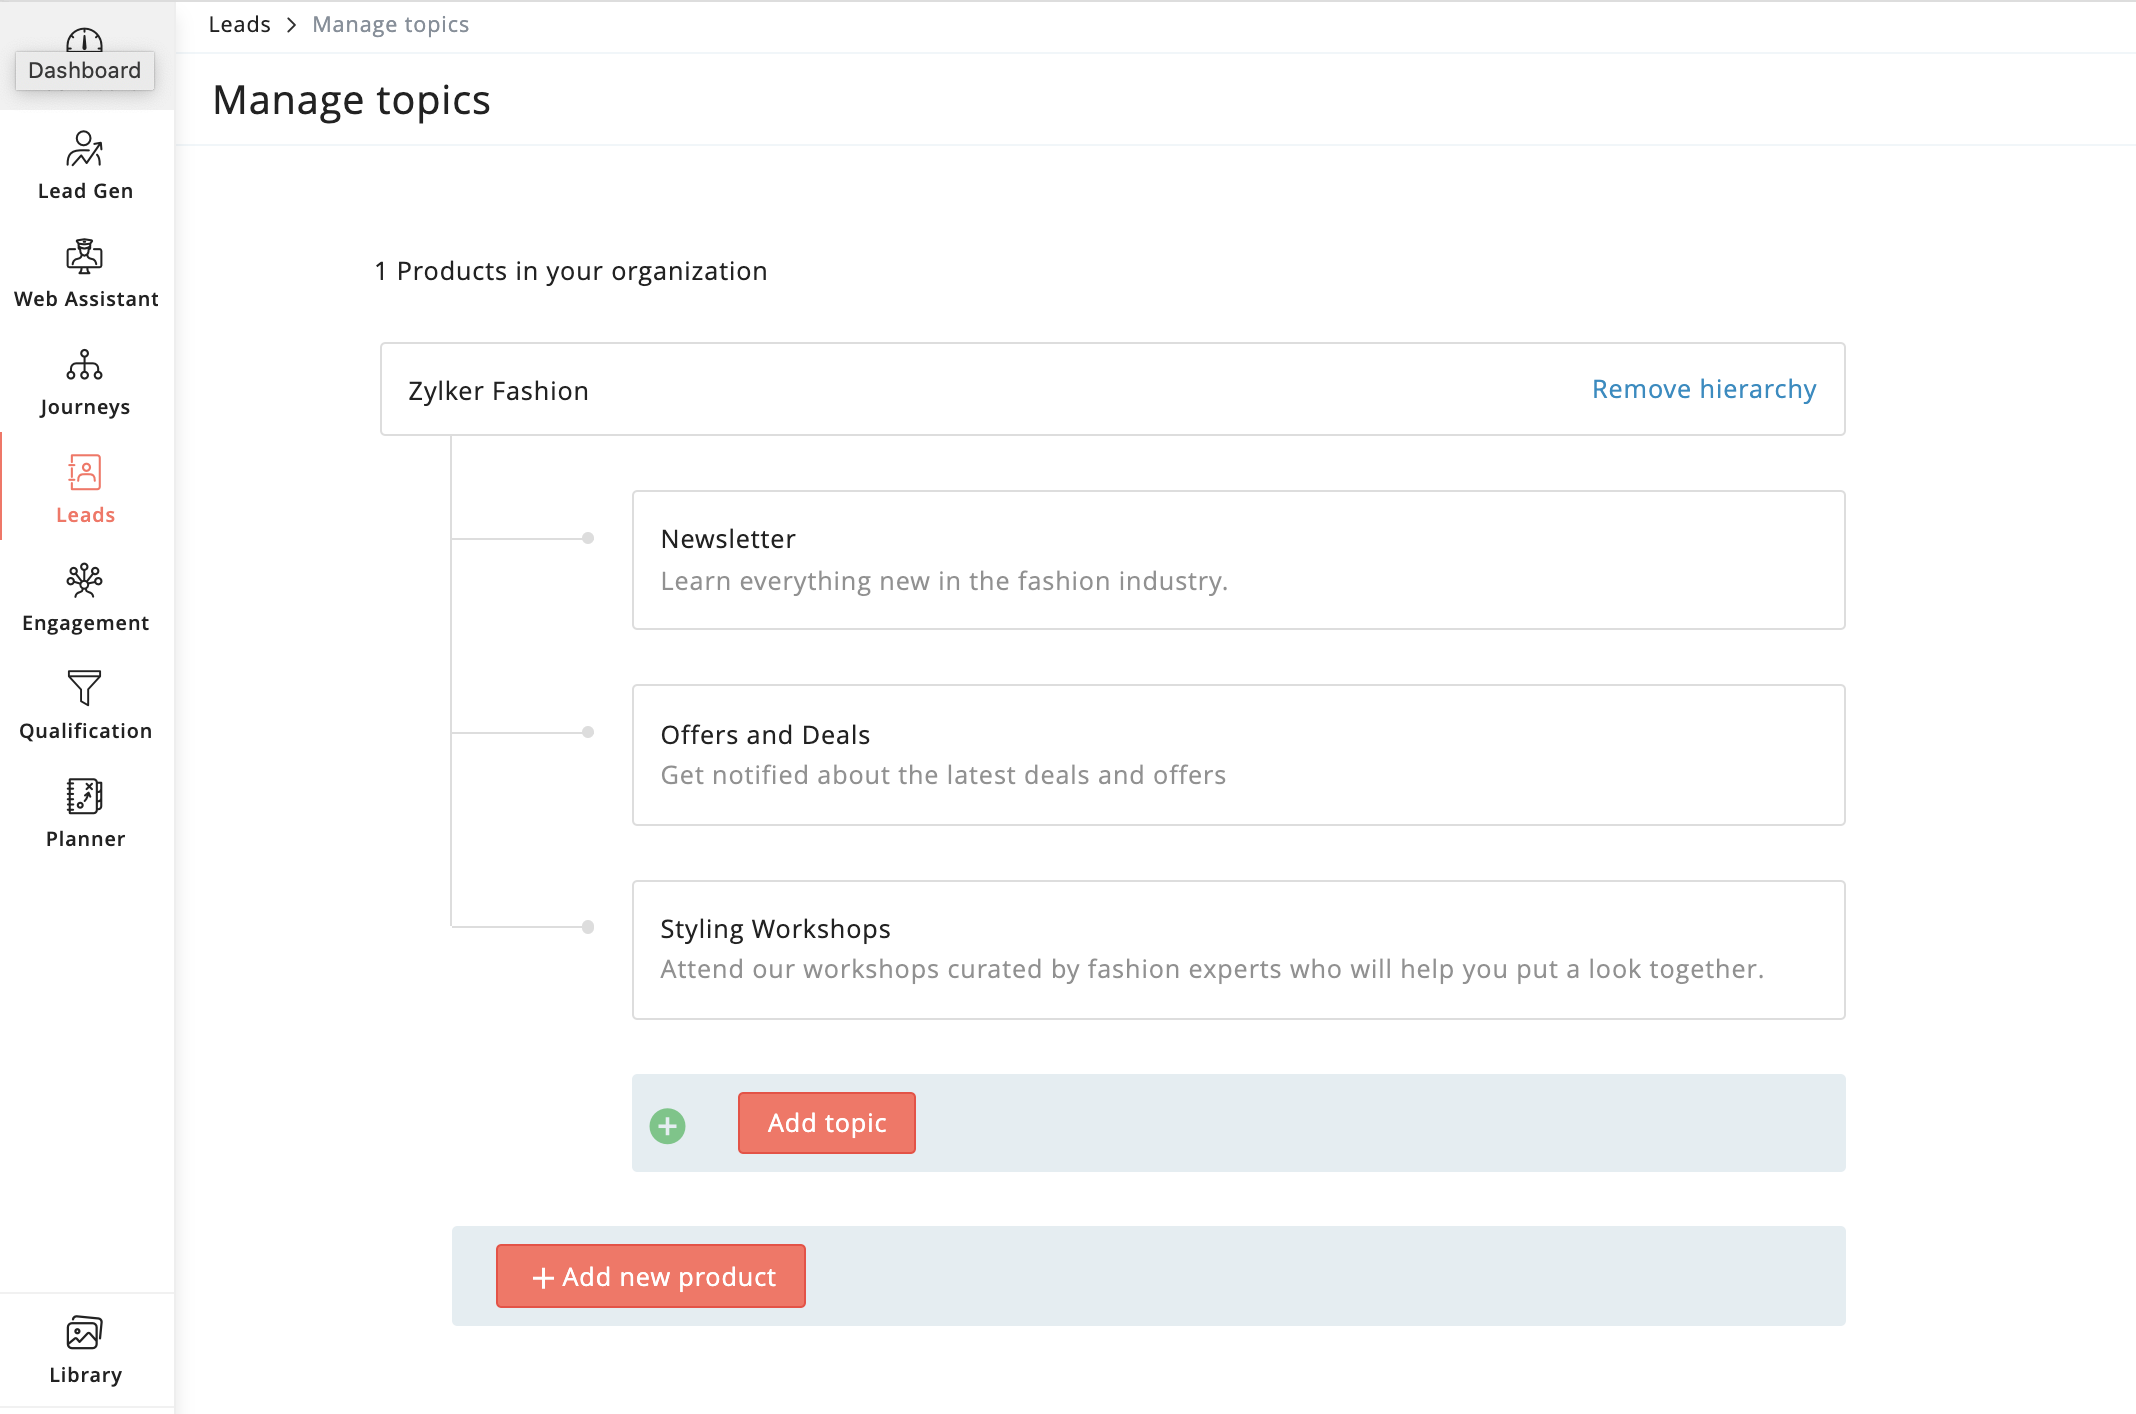Select the Newsletter topic card
This screenshot has width=2136, height=1414.
pos(1238,560)
